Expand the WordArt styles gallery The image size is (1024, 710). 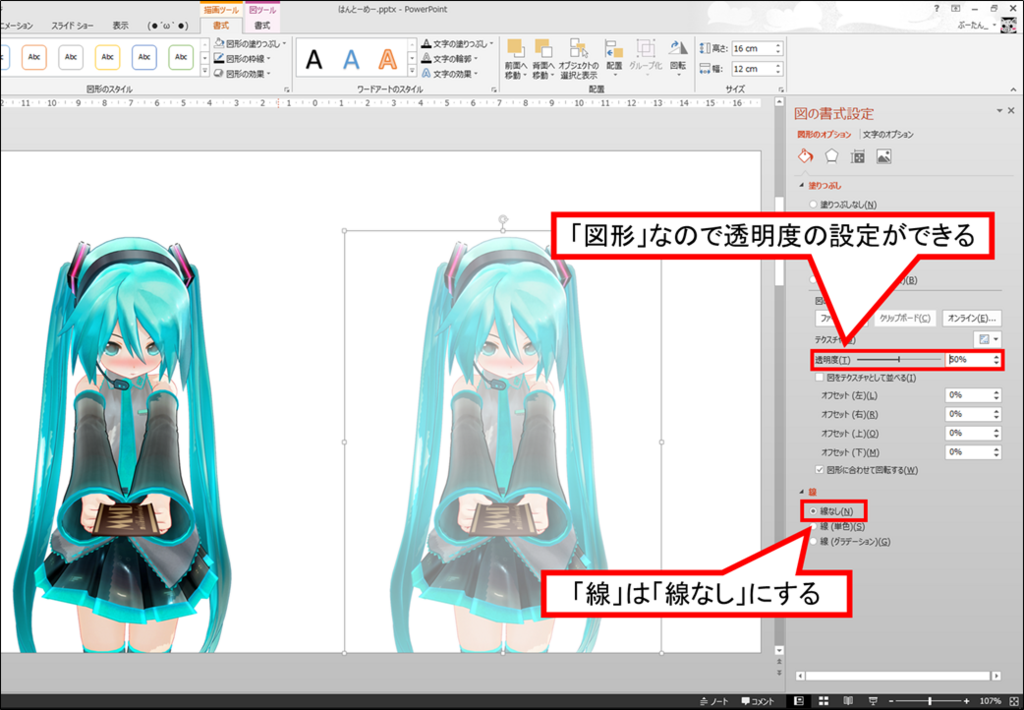tap(412, 72)
